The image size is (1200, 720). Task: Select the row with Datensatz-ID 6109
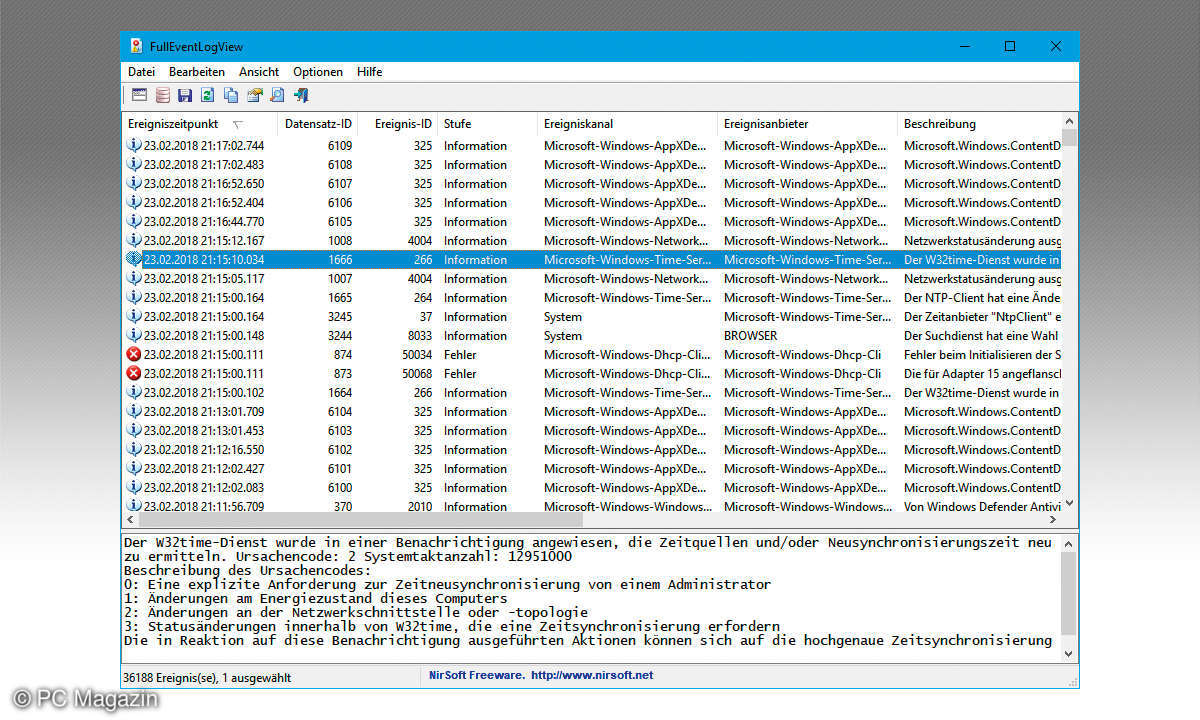point(591,145)
